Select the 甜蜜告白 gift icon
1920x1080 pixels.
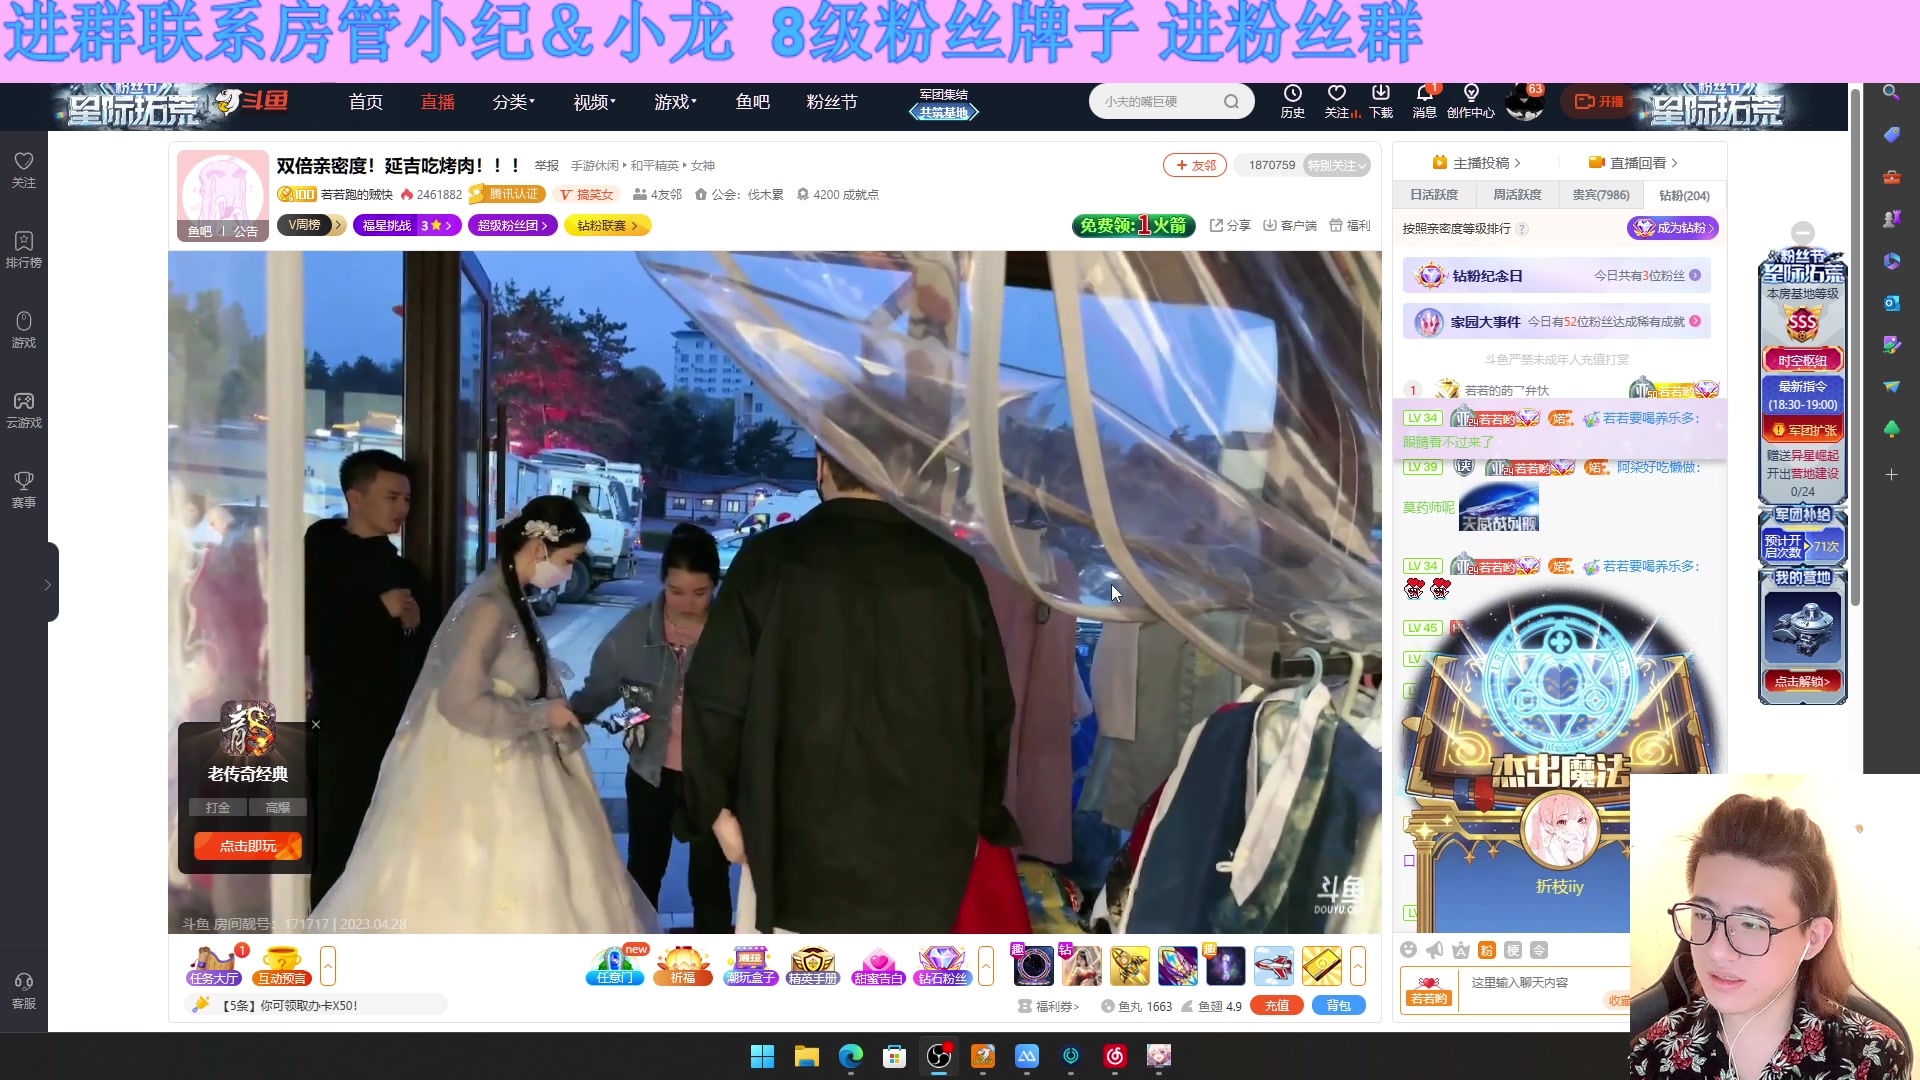[x=878, y=965]
